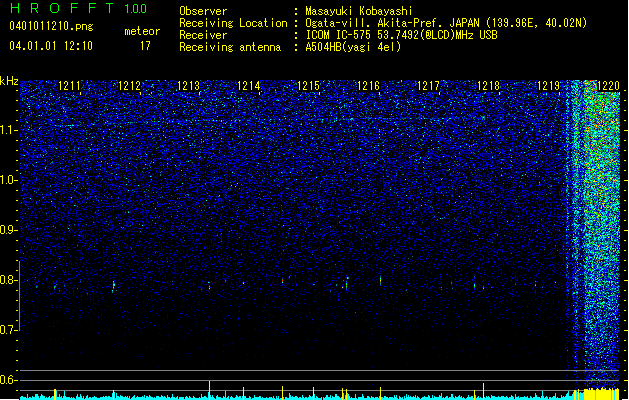Click the 1216 time axis marker

point(368,86)
